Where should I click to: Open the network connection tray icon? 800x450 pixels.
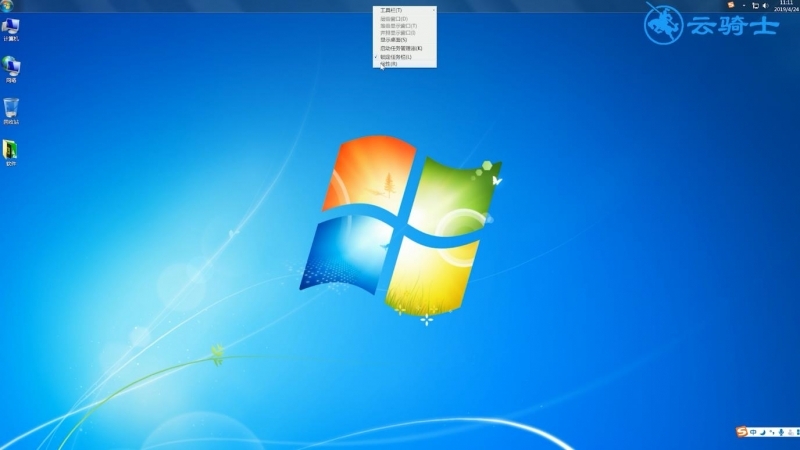(755, 6)
